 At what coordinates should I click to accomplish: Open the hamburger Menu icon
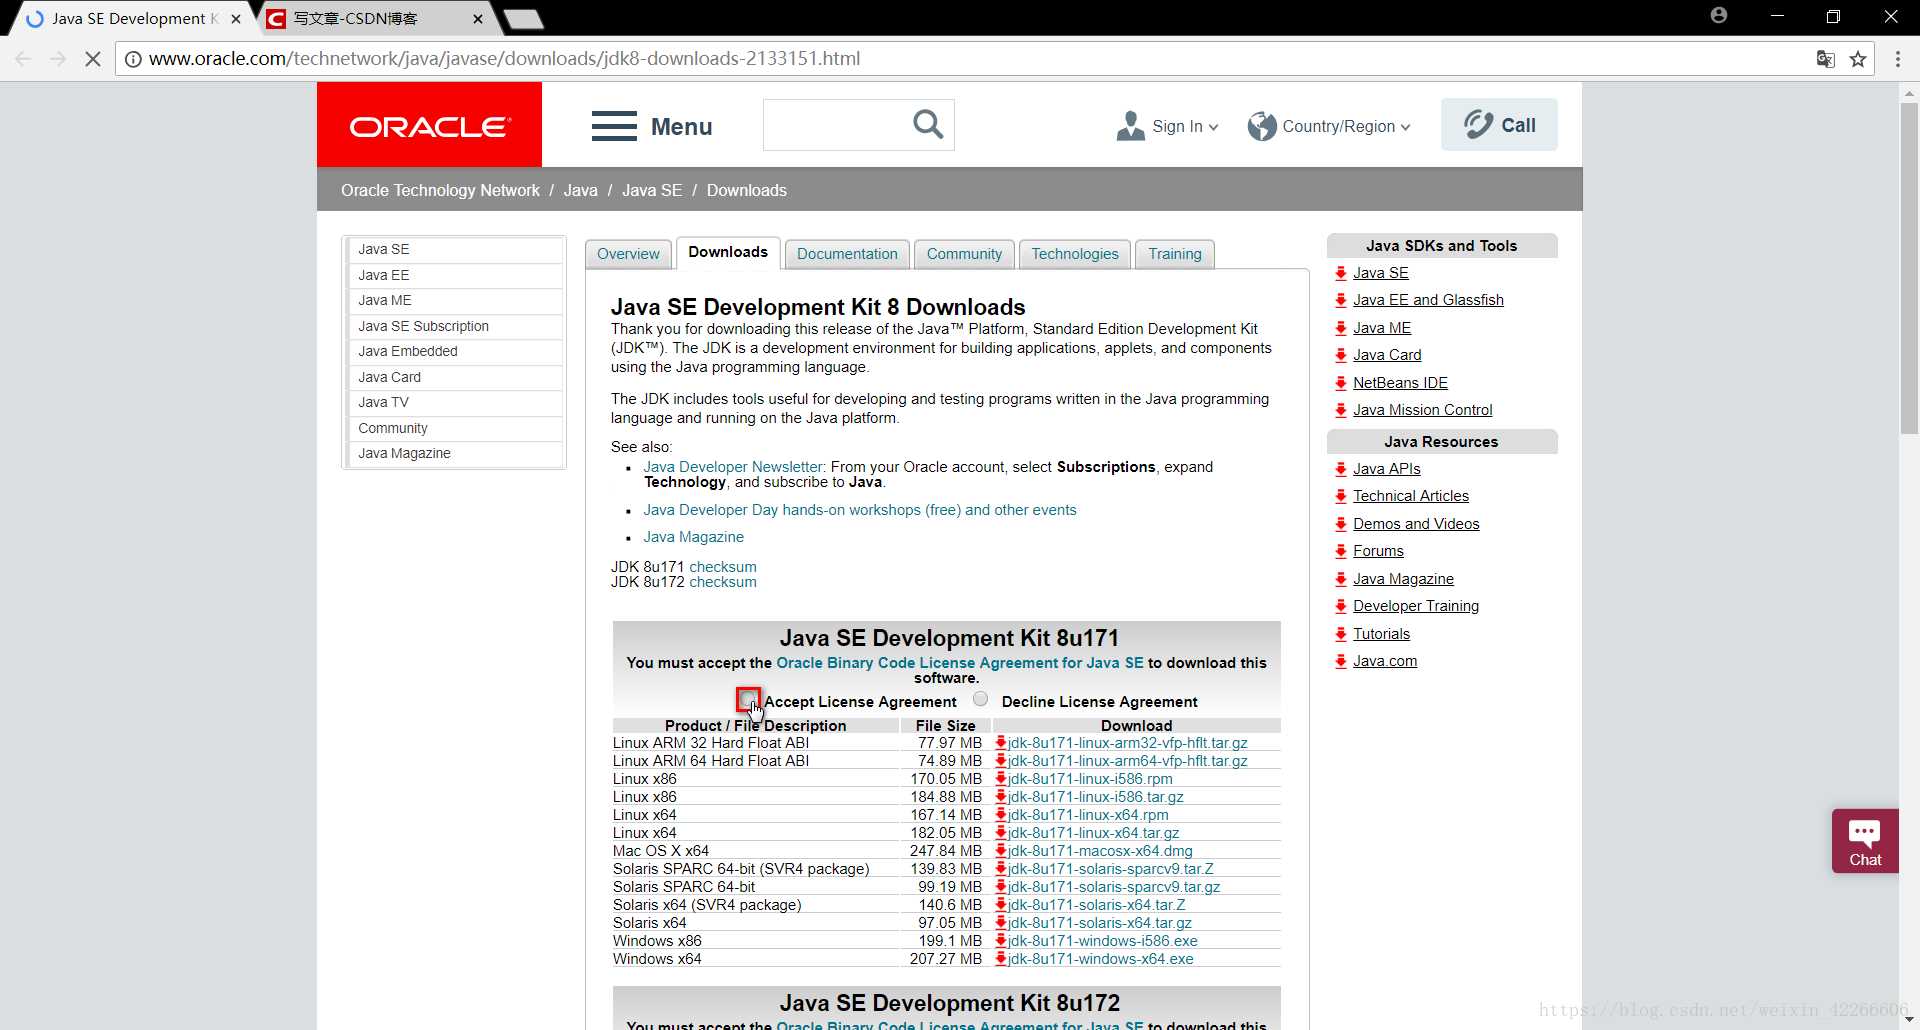coord(614,127)
